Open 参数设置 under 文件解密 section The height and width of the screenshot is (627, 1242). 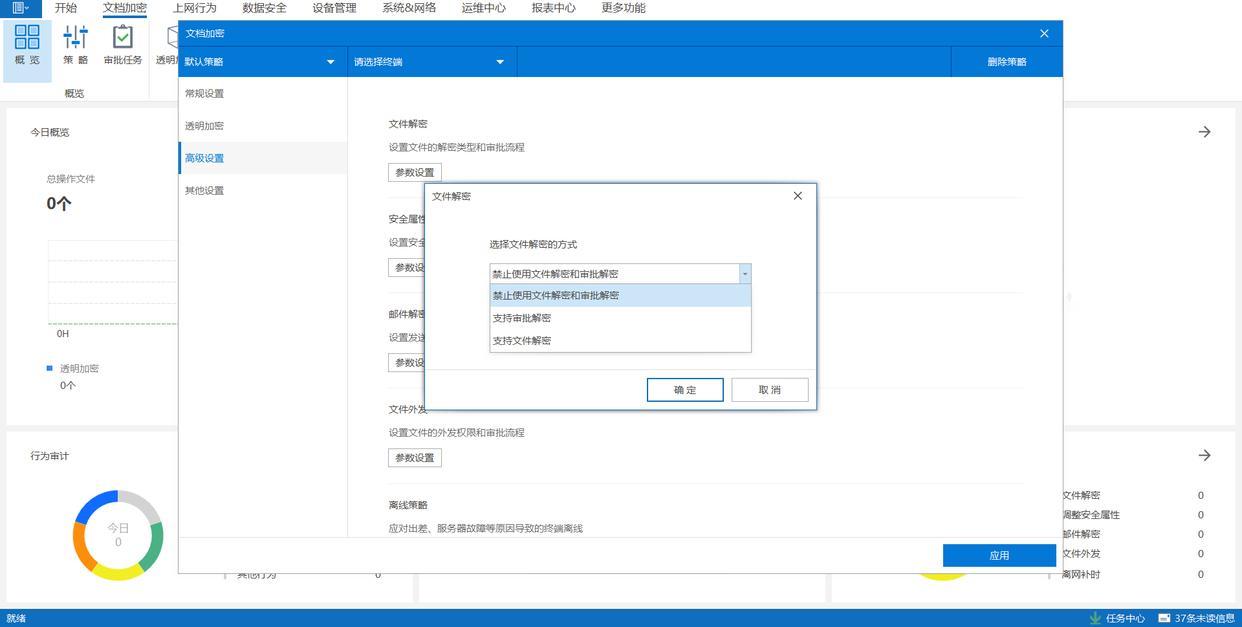pyautogui.click(x=415, y=172)
